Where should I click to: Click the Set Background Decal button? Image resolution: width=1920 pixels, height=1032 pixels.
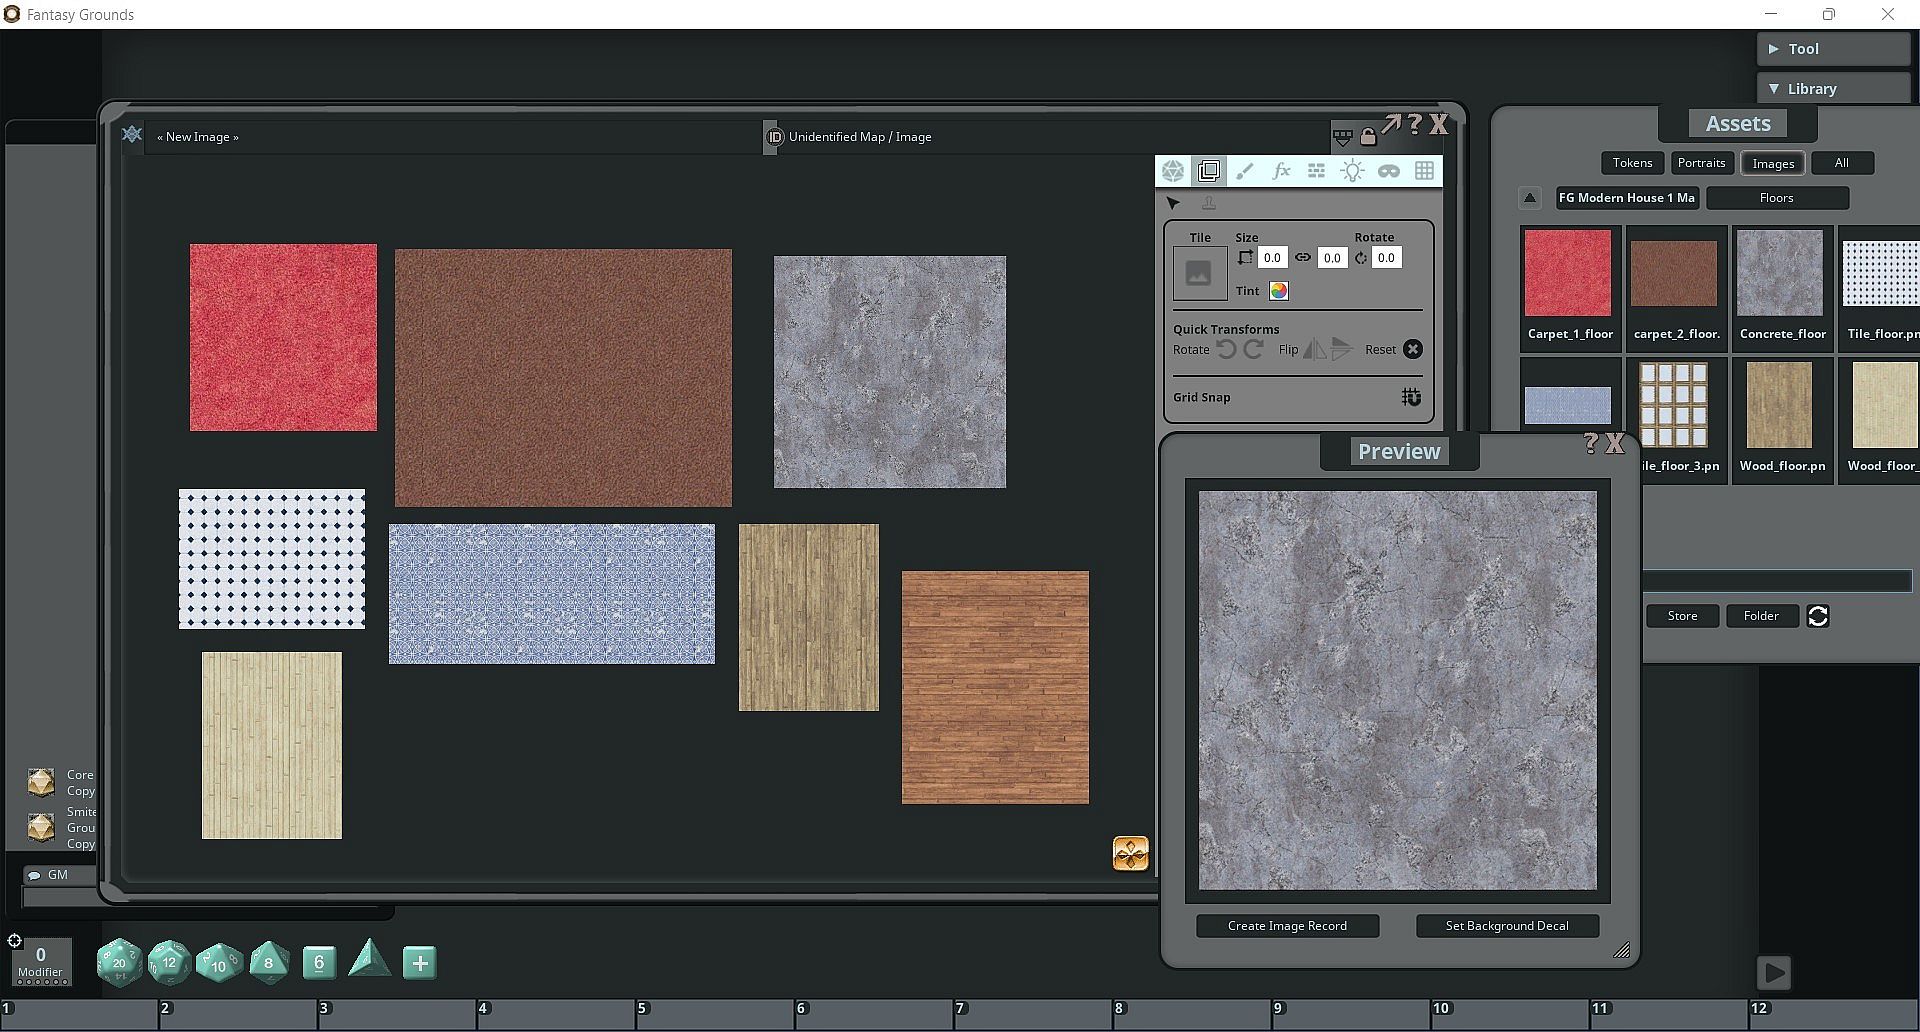(x=1506, y=926)
